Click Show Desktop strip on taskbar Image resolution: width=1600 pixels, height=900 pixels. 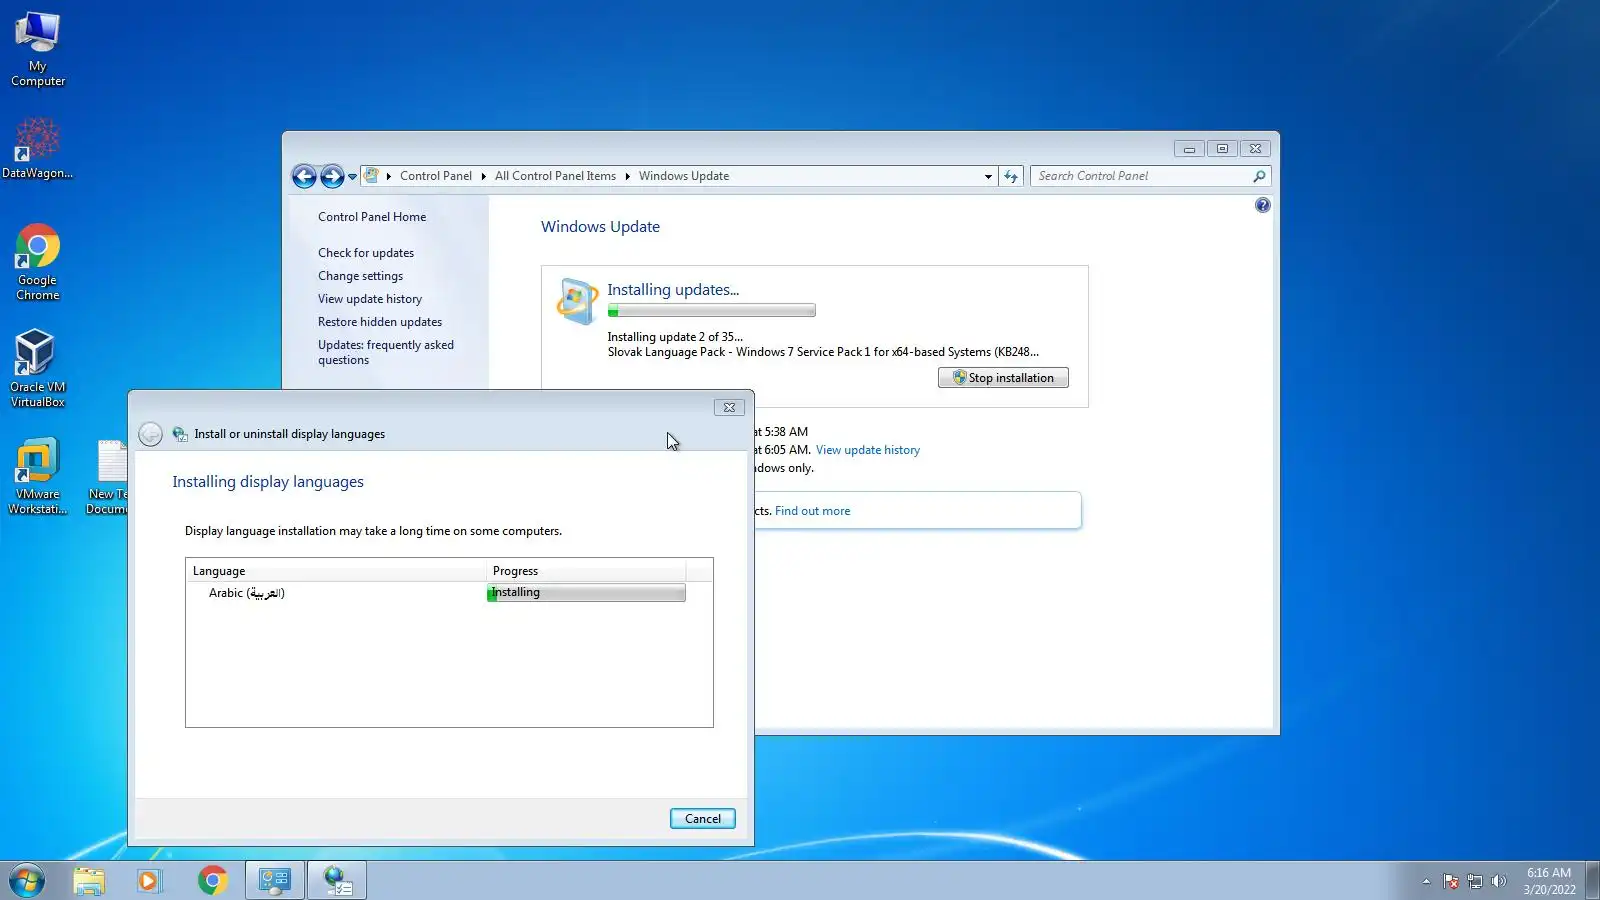click(1592, 881)
